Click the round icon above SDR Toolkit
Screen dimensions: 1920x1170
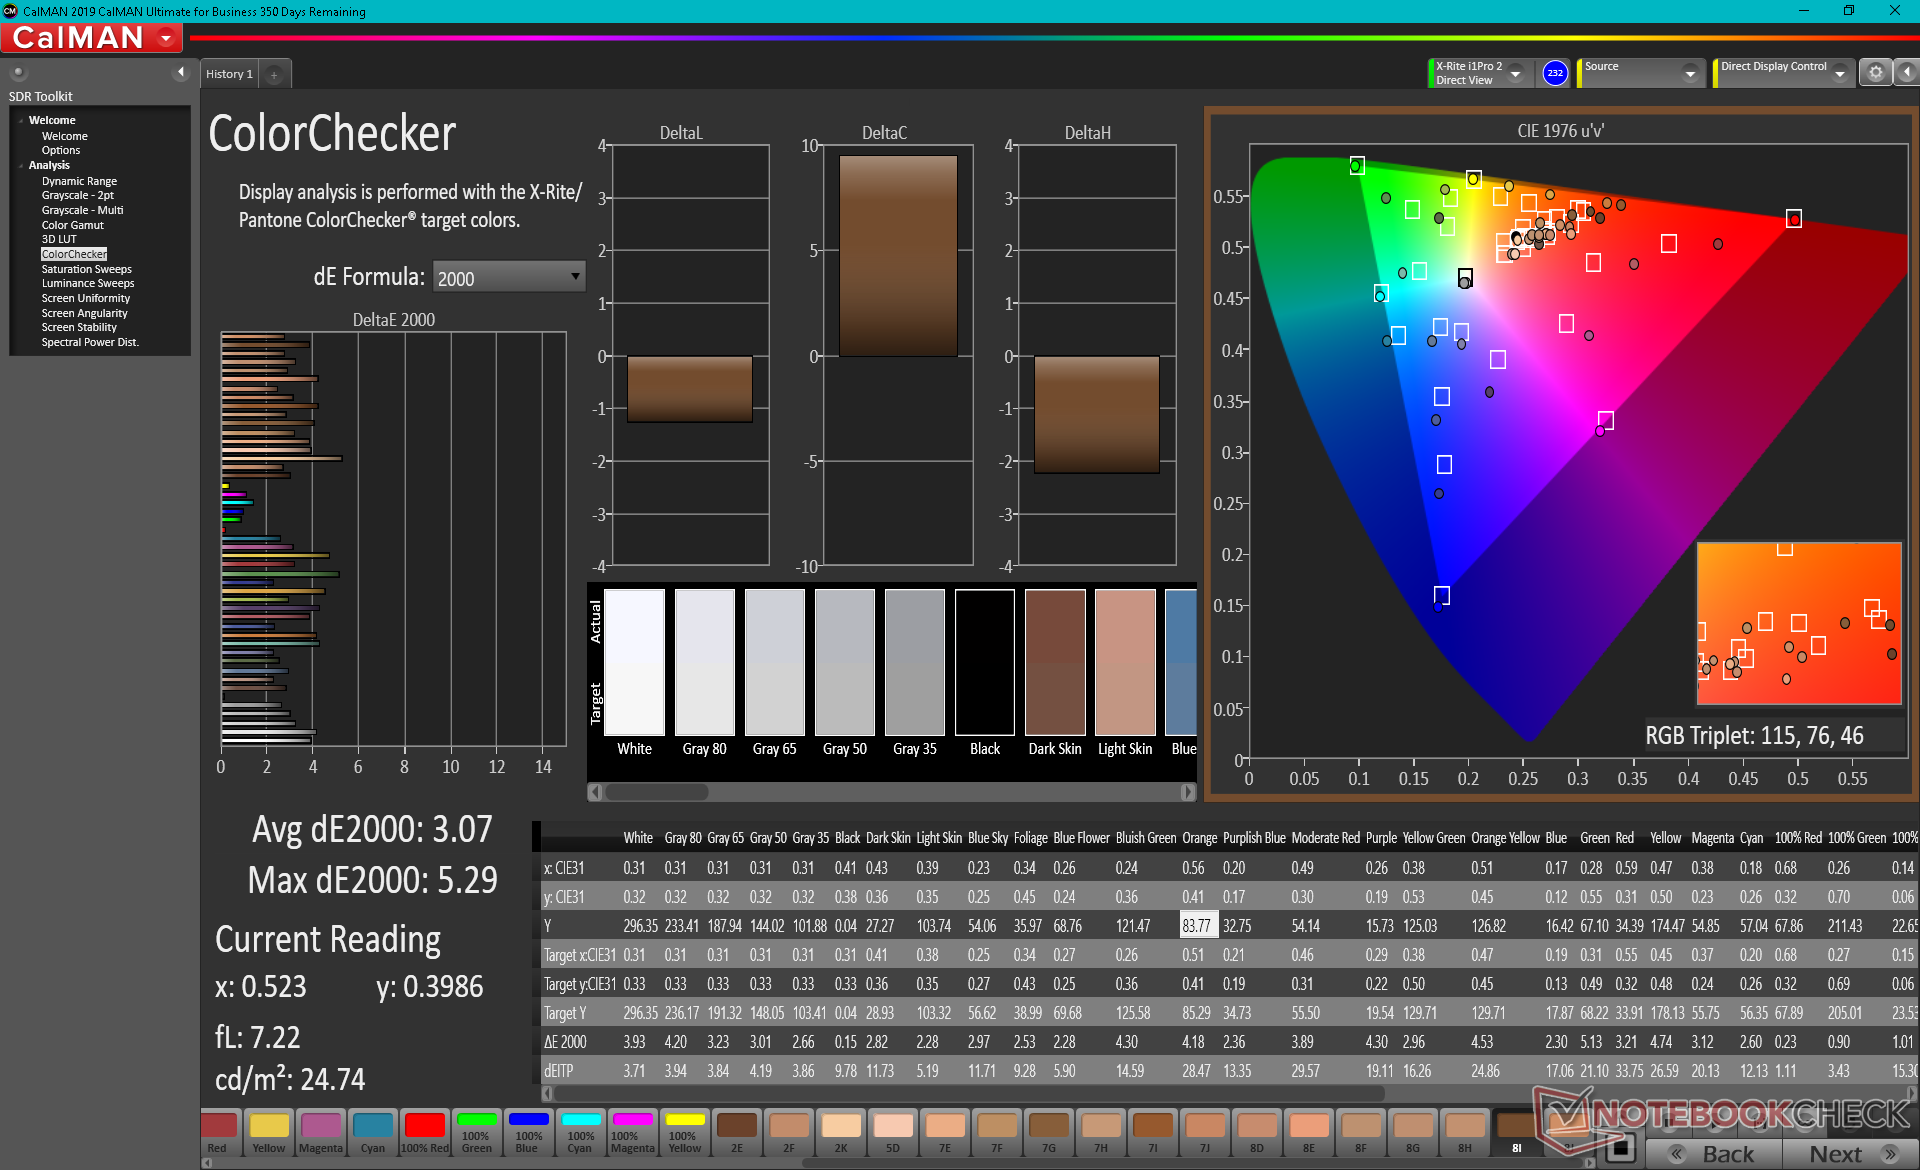coord(18,73)
